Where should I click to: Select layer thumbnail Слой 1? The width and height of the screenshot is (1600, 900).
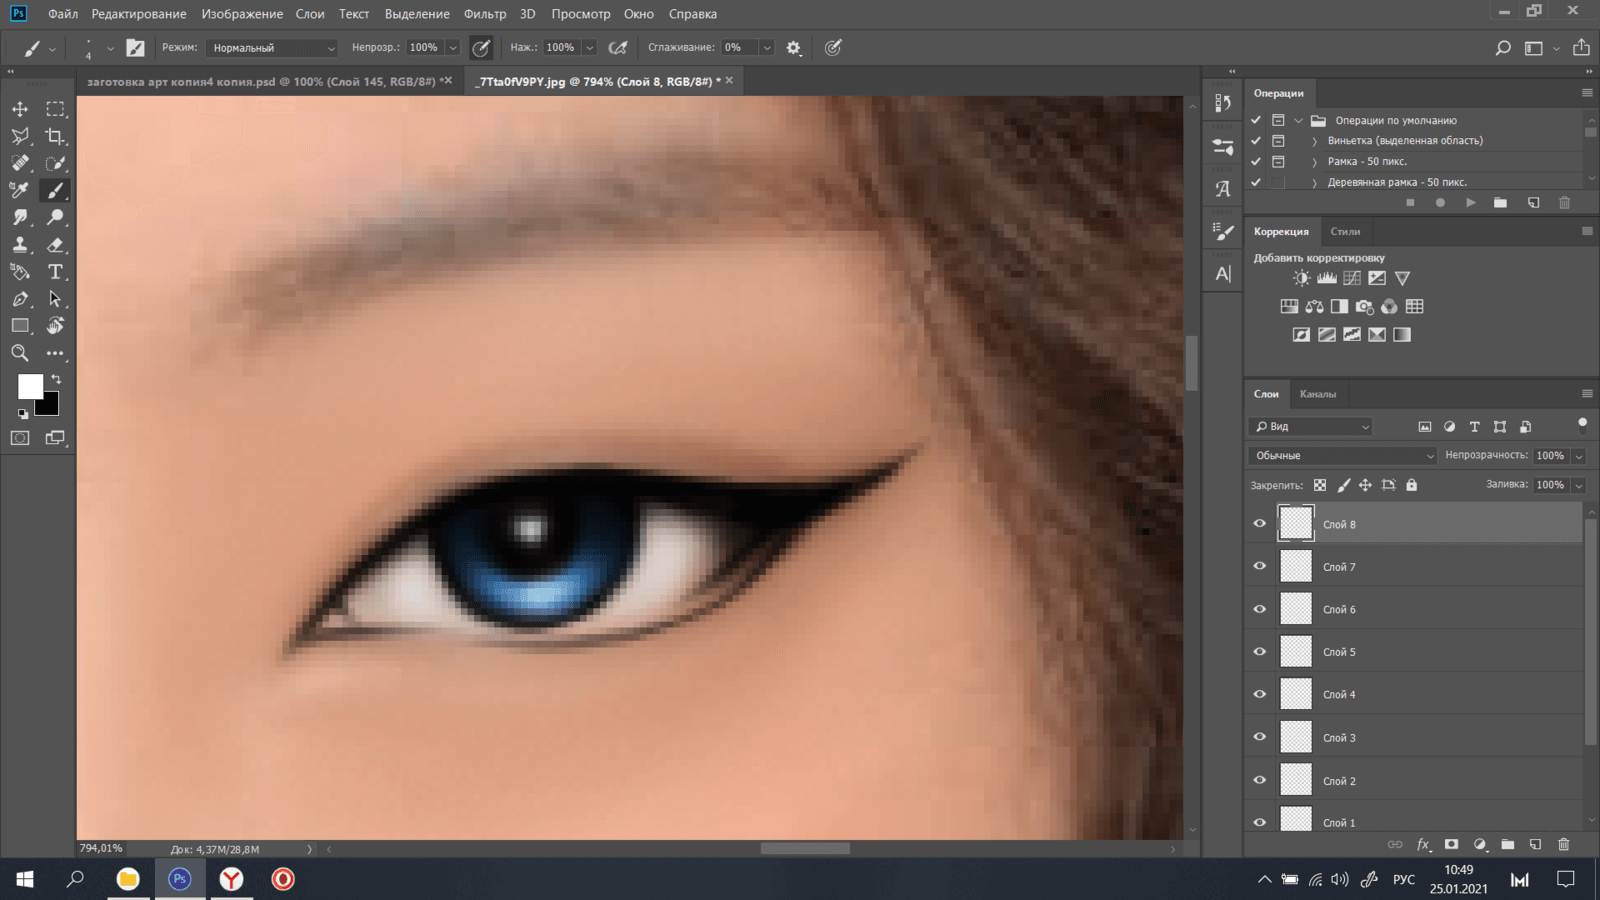[1296, 820]
